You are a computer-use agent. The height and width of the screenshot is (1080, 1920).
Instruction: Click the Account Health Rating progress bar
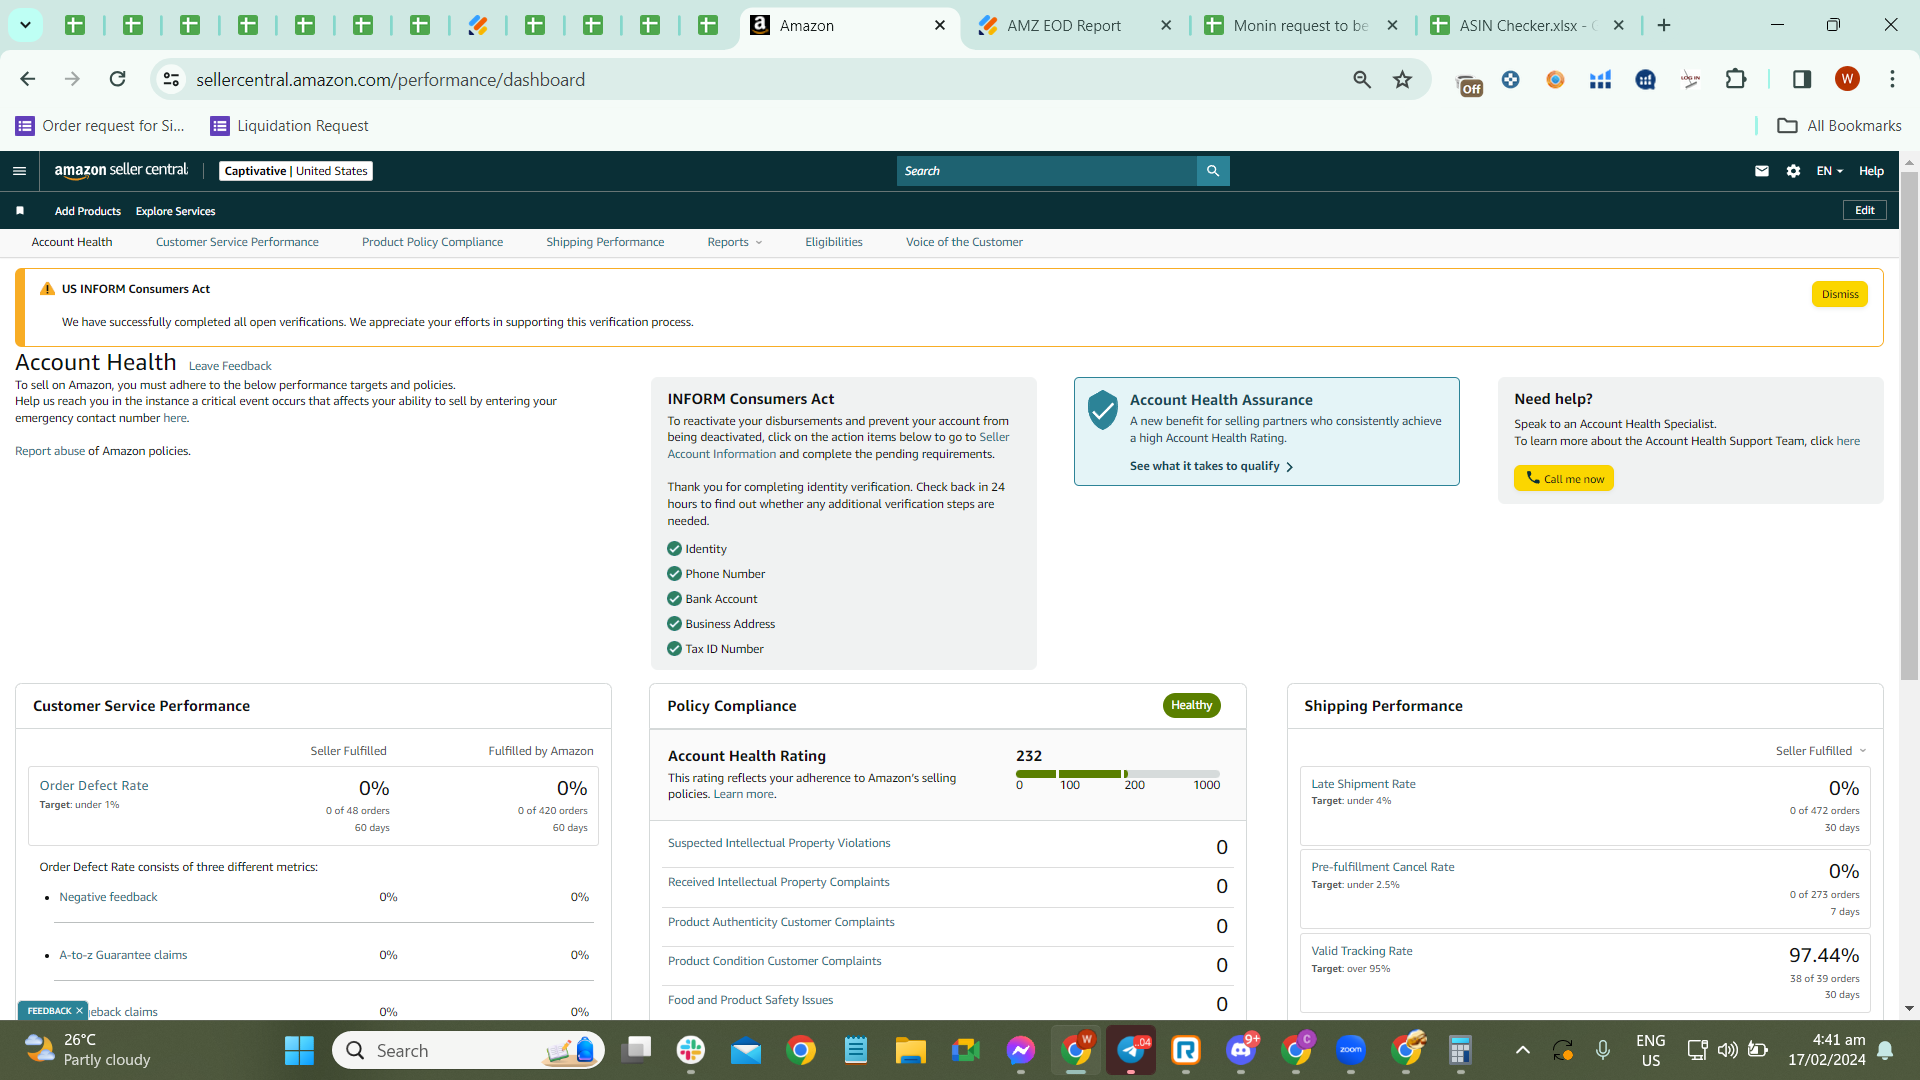click(x=1118, y=774)
